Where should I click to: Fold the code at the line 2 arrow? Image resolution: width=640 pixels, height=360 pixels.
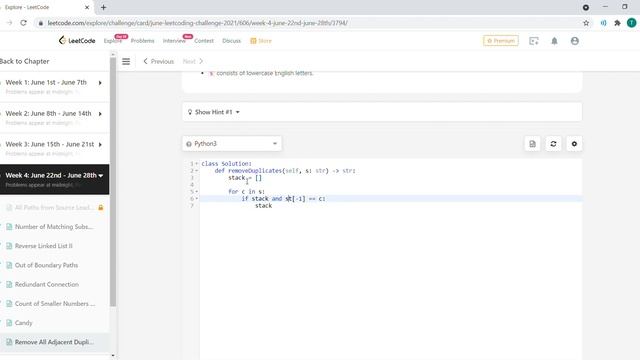click(x=196, y=171)
